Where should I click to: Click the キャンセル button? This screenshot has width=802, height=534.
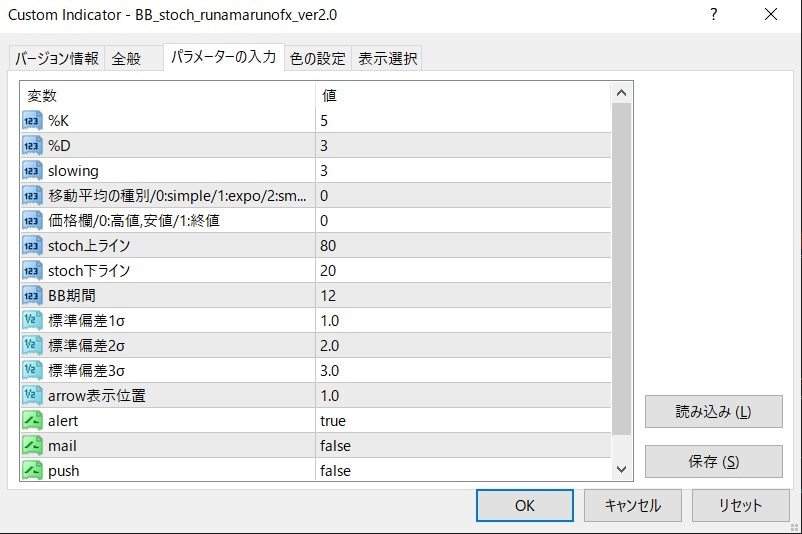[633, 505]
